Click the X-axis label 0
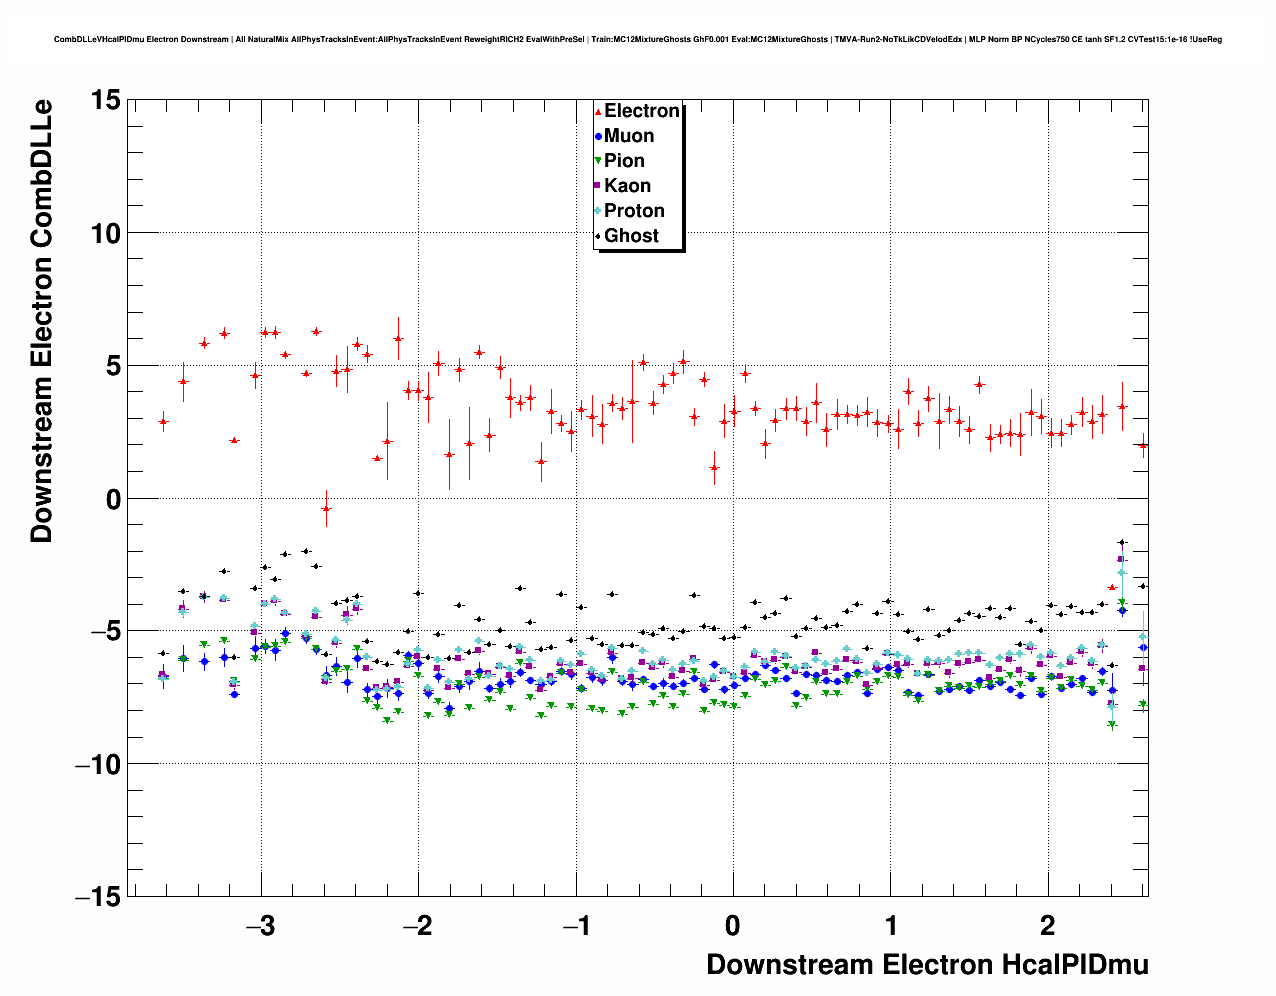The width and height of the screenshot is (1276, 996). pos(733,926)
